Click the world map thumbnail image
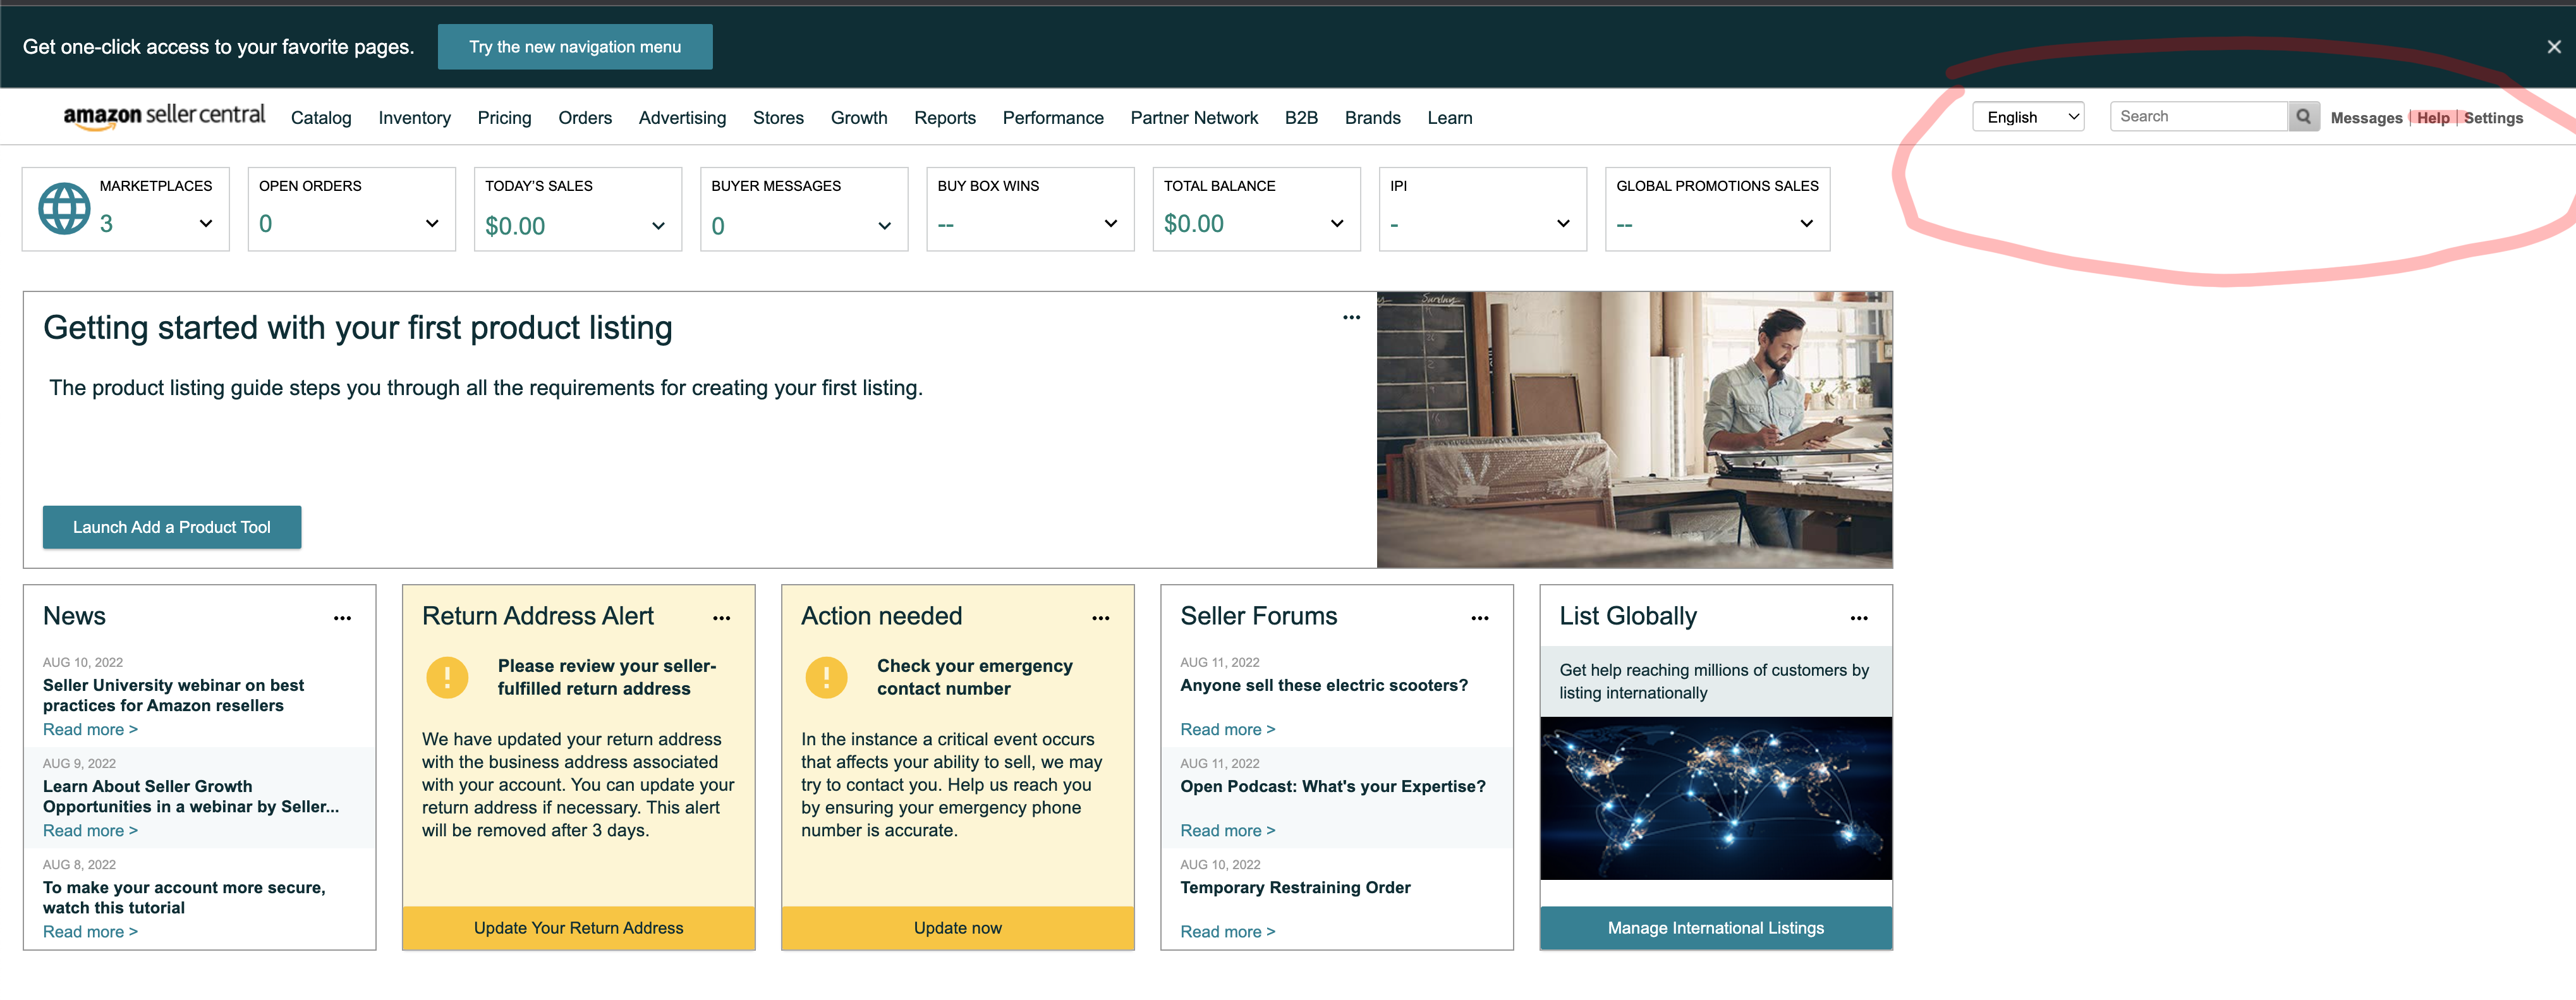2576x1000 pixels. [1715, 798]
